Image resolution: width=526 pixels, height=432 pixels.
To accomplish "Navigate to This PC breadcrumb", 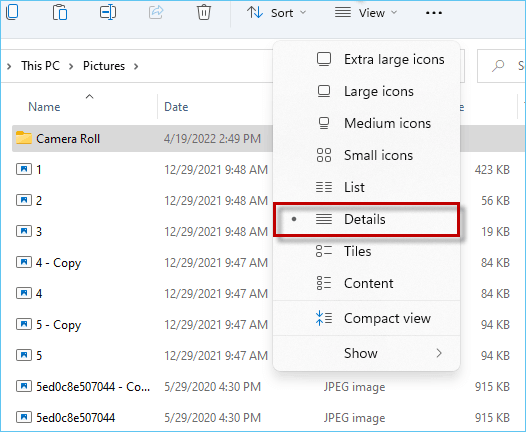I will (x=41, y=66).
